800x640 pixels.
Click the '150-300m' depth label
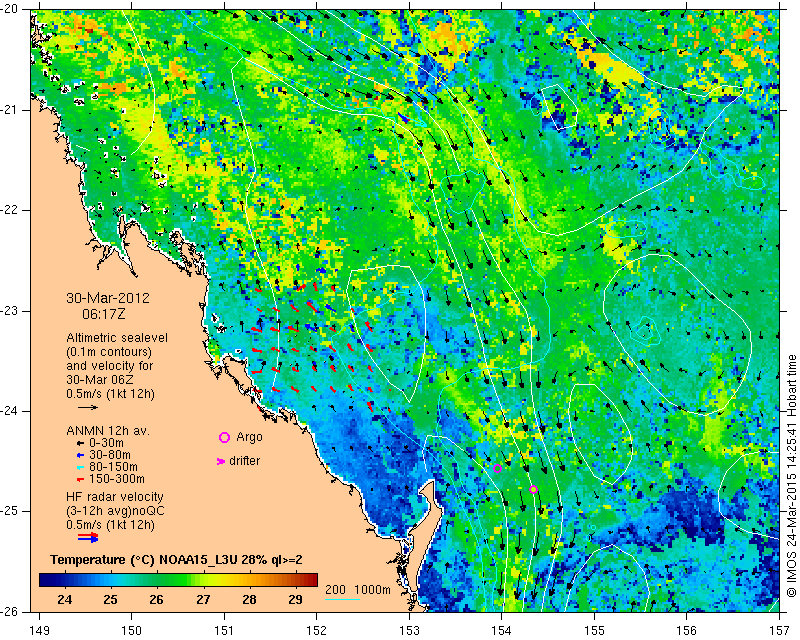pyautogui.click(x=117, y=479)
